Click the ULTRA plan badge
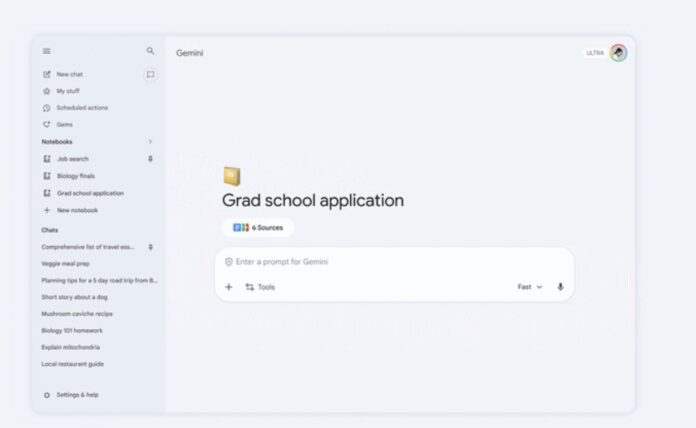Viewport: 696px width, 428px height. pyautogui.click(x=595, y=53)
